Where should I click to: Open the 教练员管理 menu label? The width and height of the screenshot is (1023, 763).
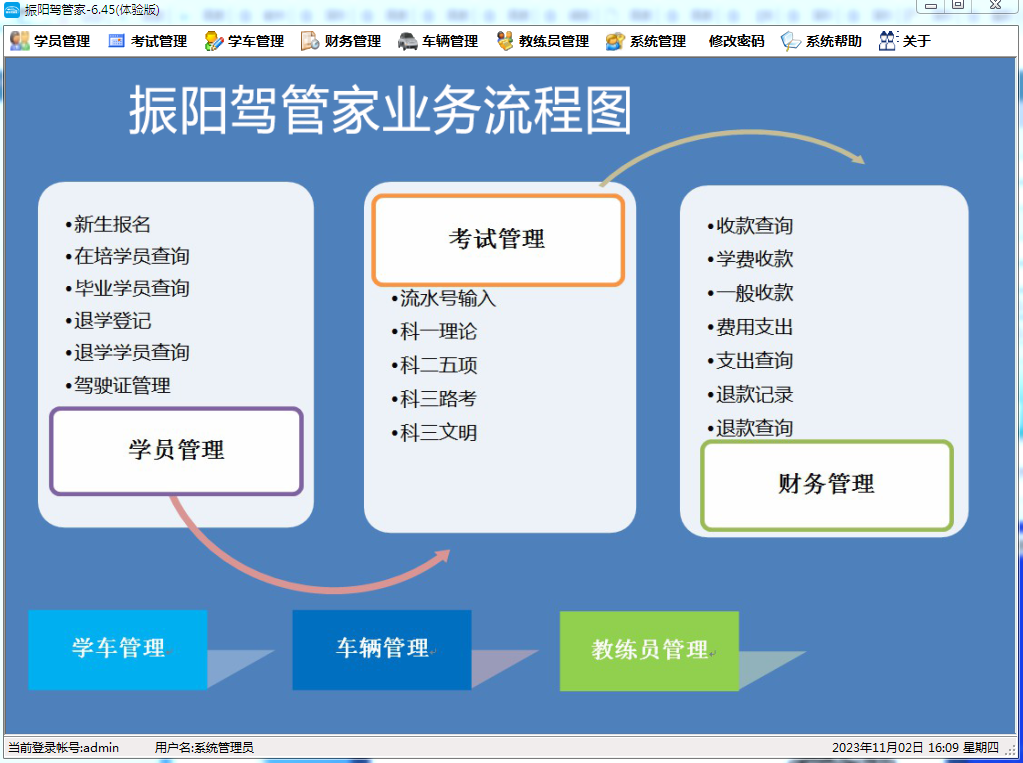click(x=554, y=41)
